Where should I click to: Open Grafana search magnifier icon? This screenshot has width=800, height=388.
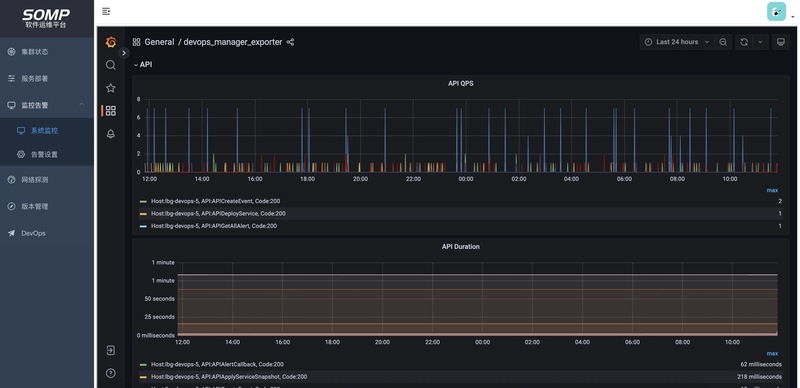tap(111, 65)
